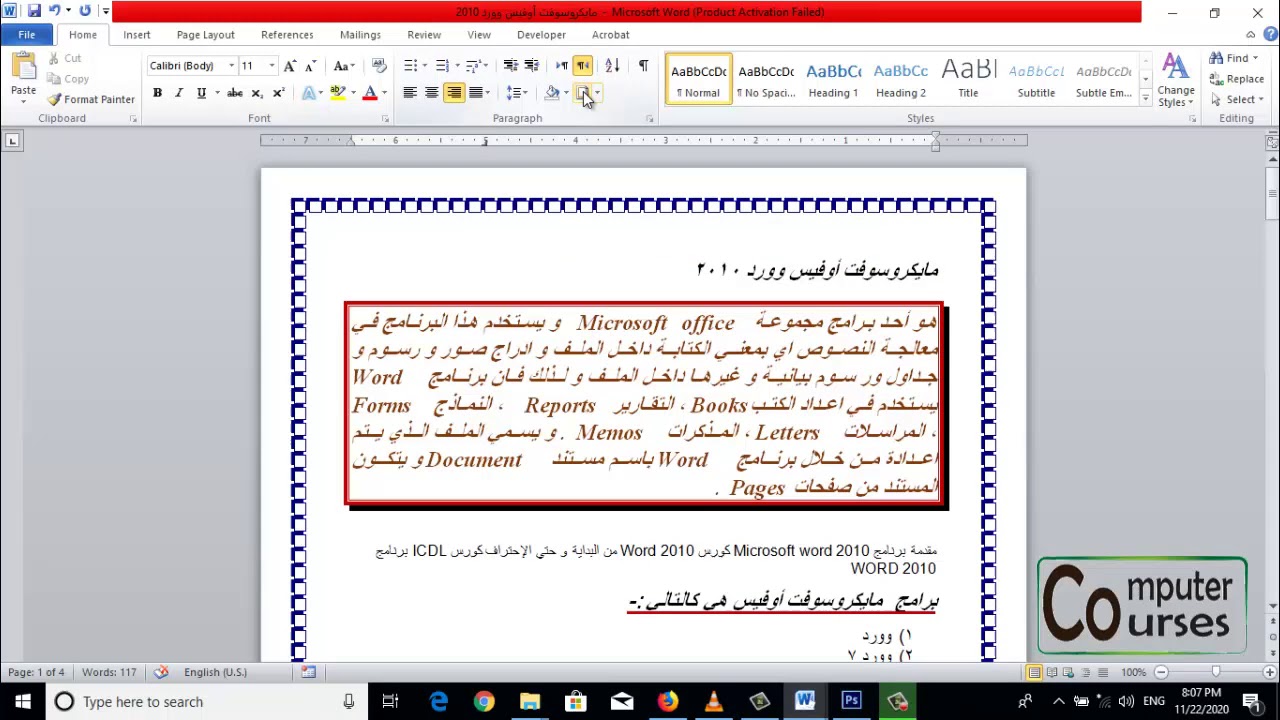Click zoom out minus button
The image size is (1280, 720).
[x=1161, y=672]
